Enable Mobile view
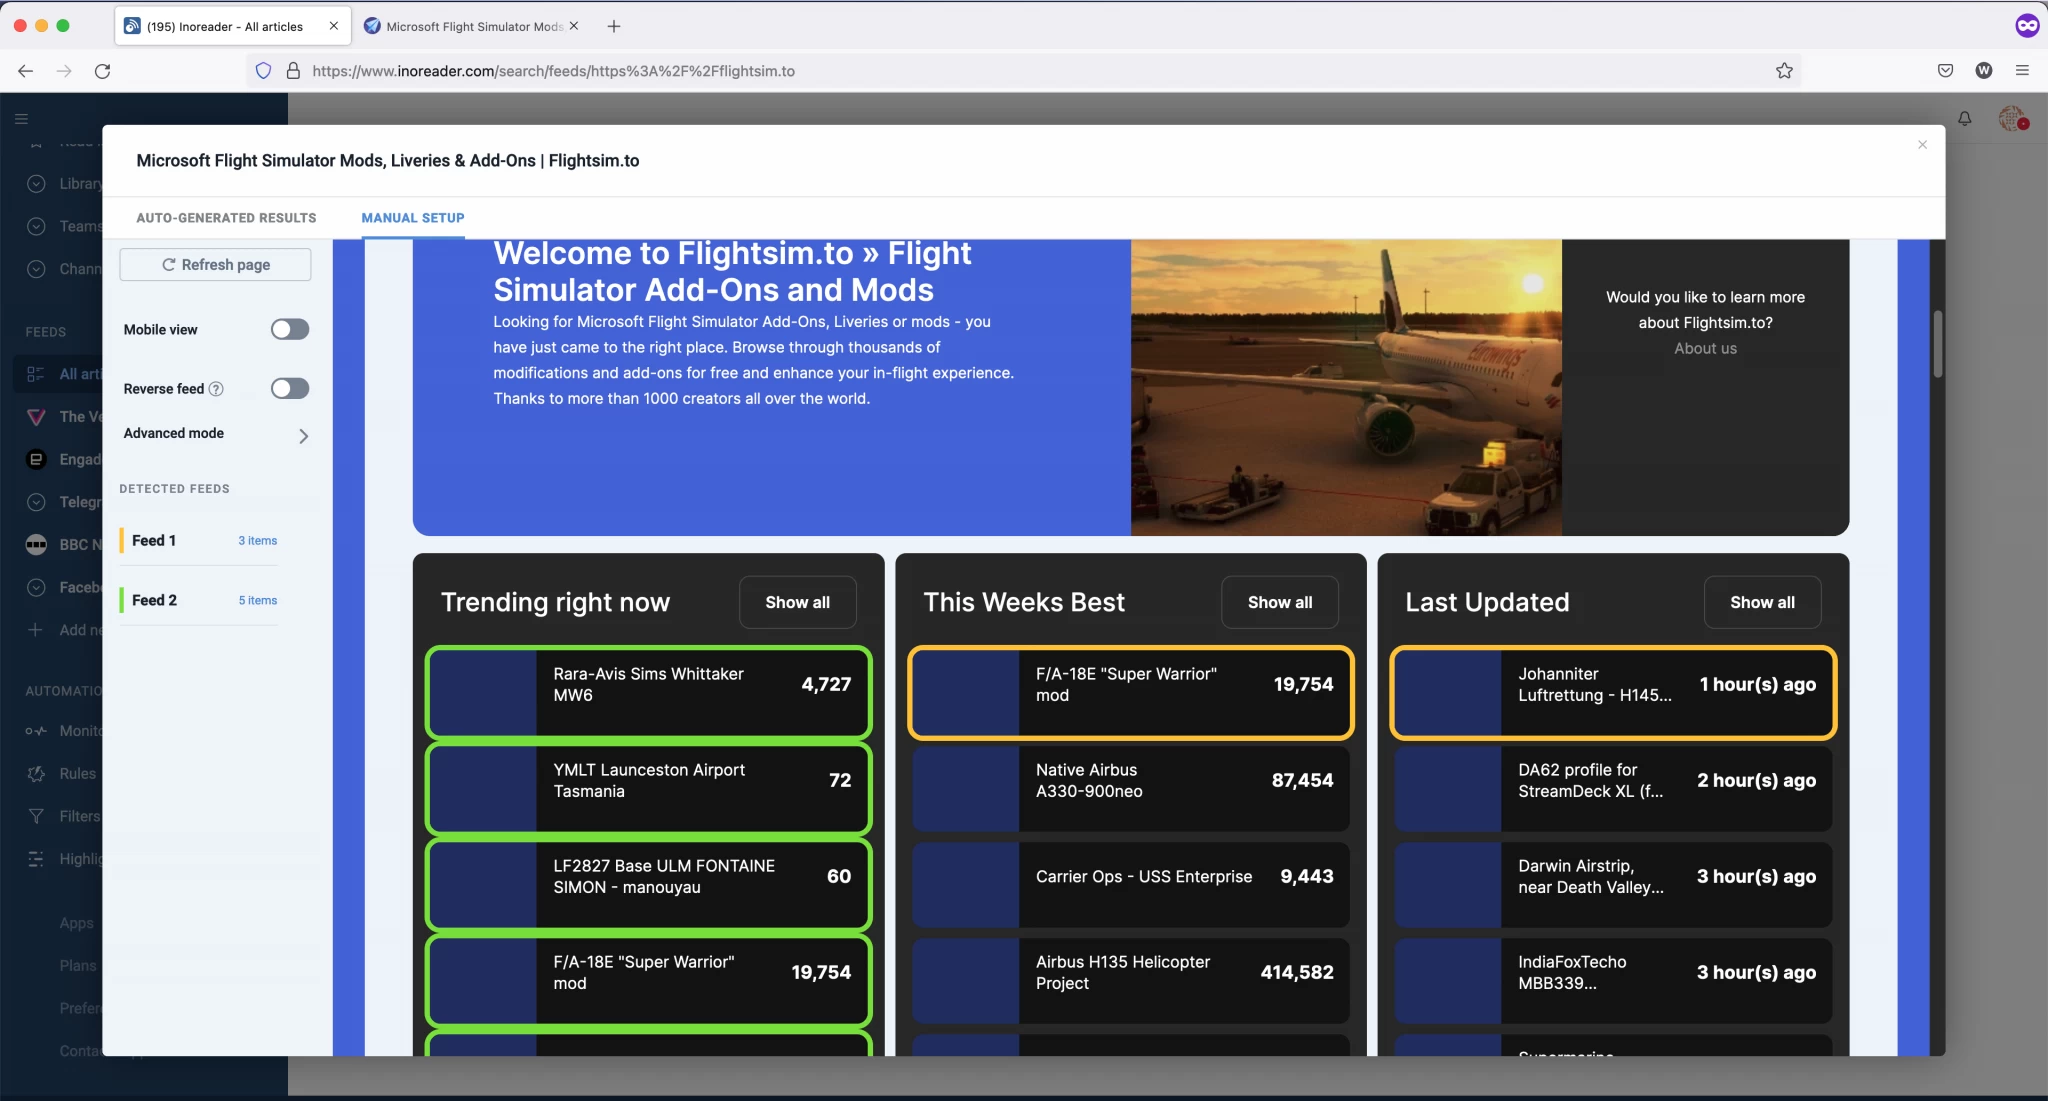This screenshot has height=1101, width=2048. [289, 329]
